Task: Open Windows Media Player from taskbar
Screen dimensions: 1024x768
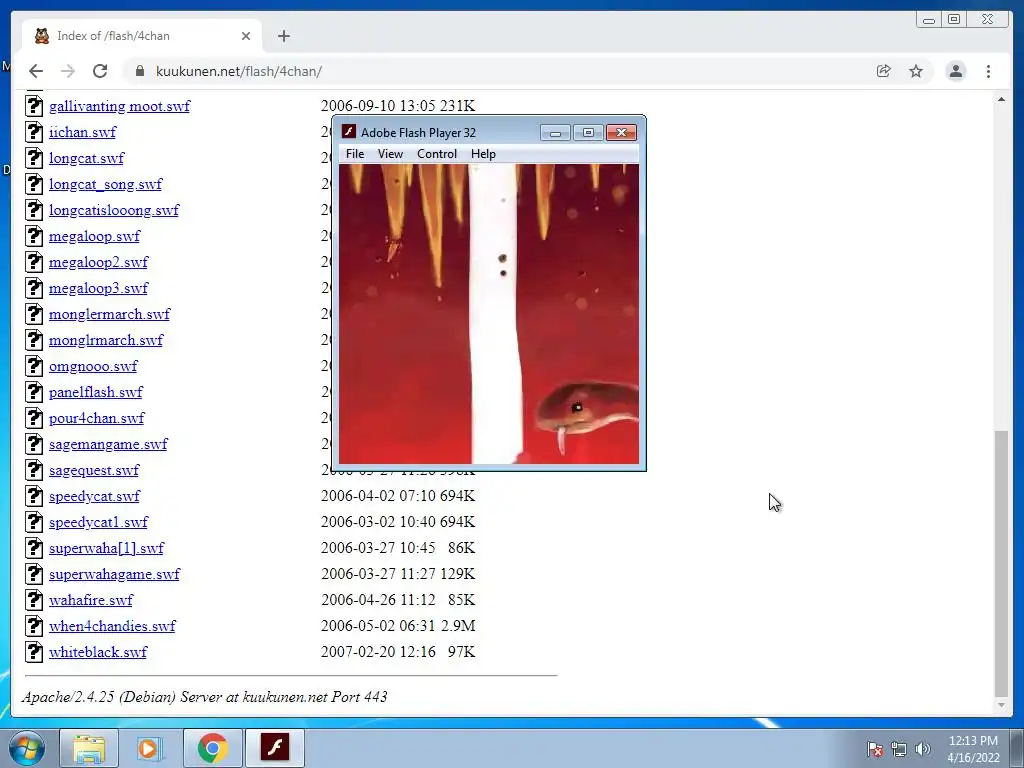Action: (150, 748)
